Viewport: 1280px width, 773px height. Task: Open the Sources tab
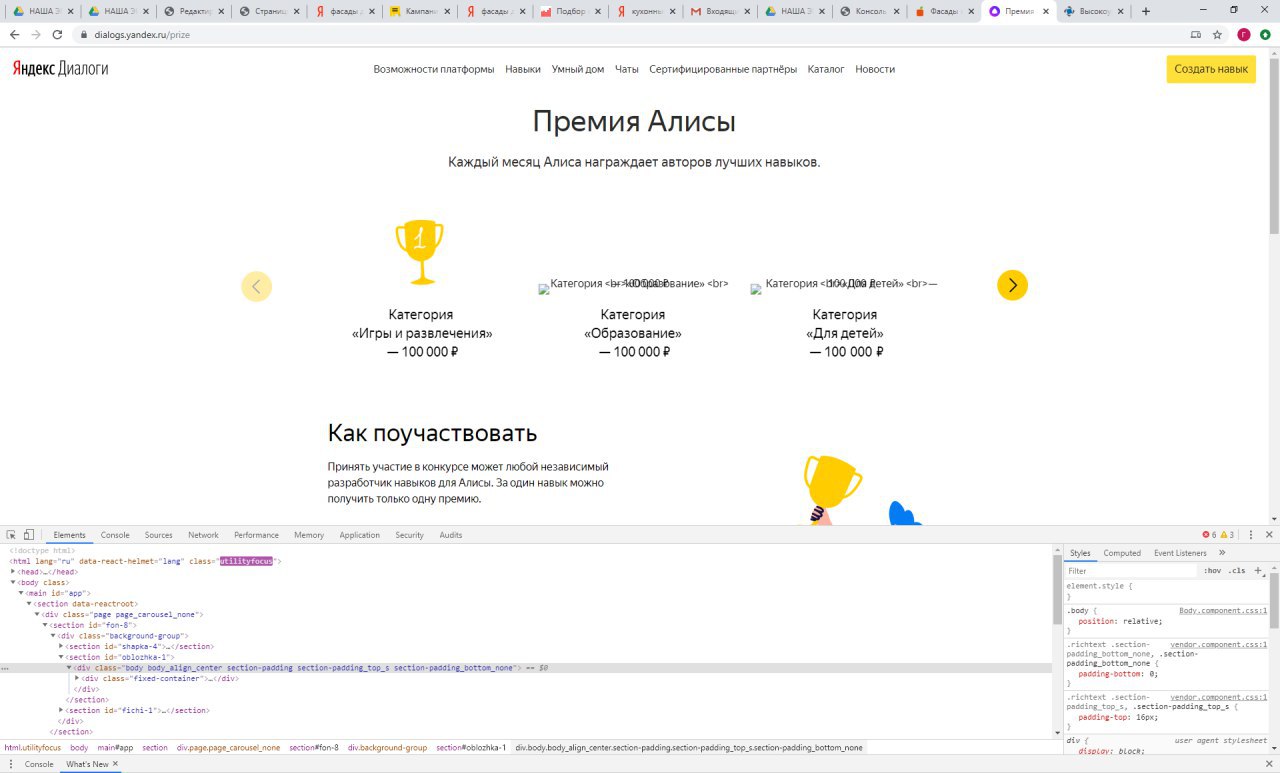point(159,535)
